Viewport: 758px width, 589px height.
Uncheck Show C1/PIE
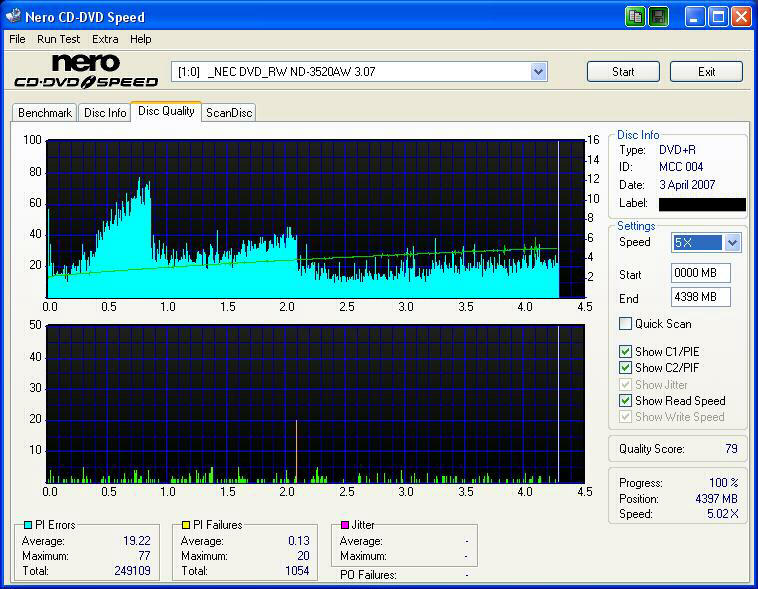(625, 352)
